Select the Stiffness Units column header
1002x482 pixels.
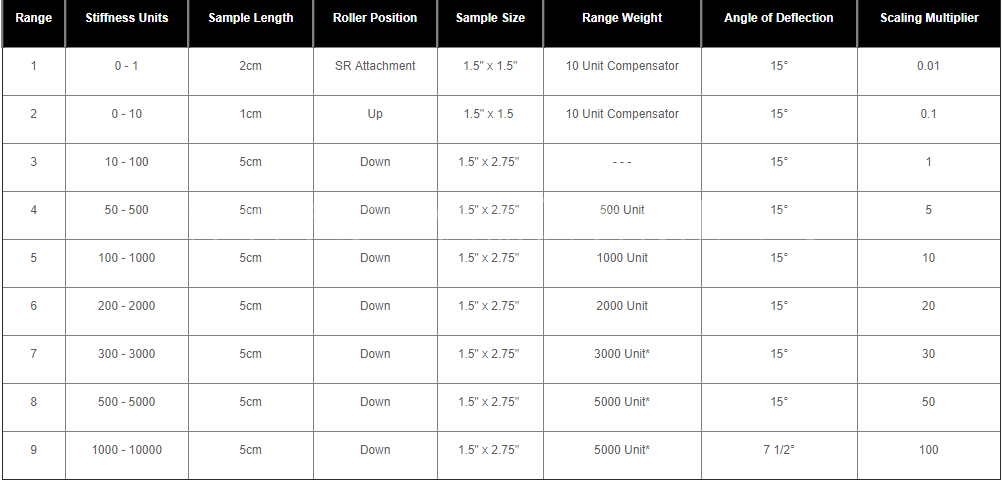(x=127, y=18)
